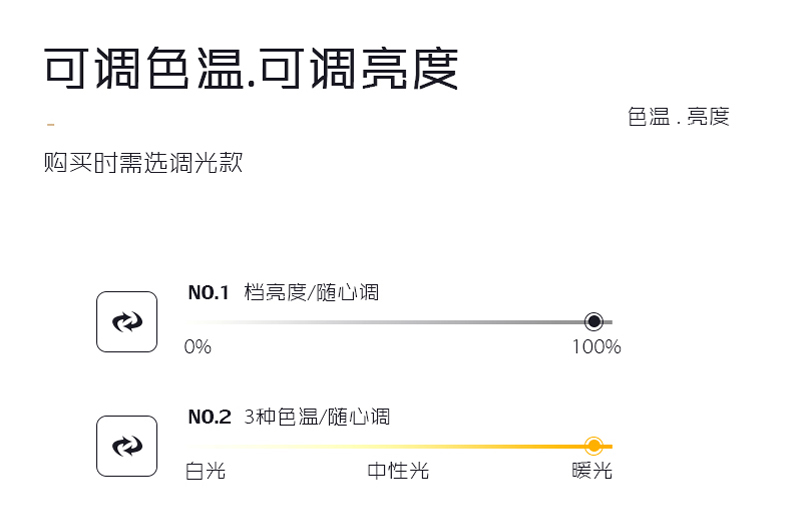Image resolution: width=790 pixels, height=525 pixels.
Task: Choose the 中性光 neutral light option
Action: [398, 471]
